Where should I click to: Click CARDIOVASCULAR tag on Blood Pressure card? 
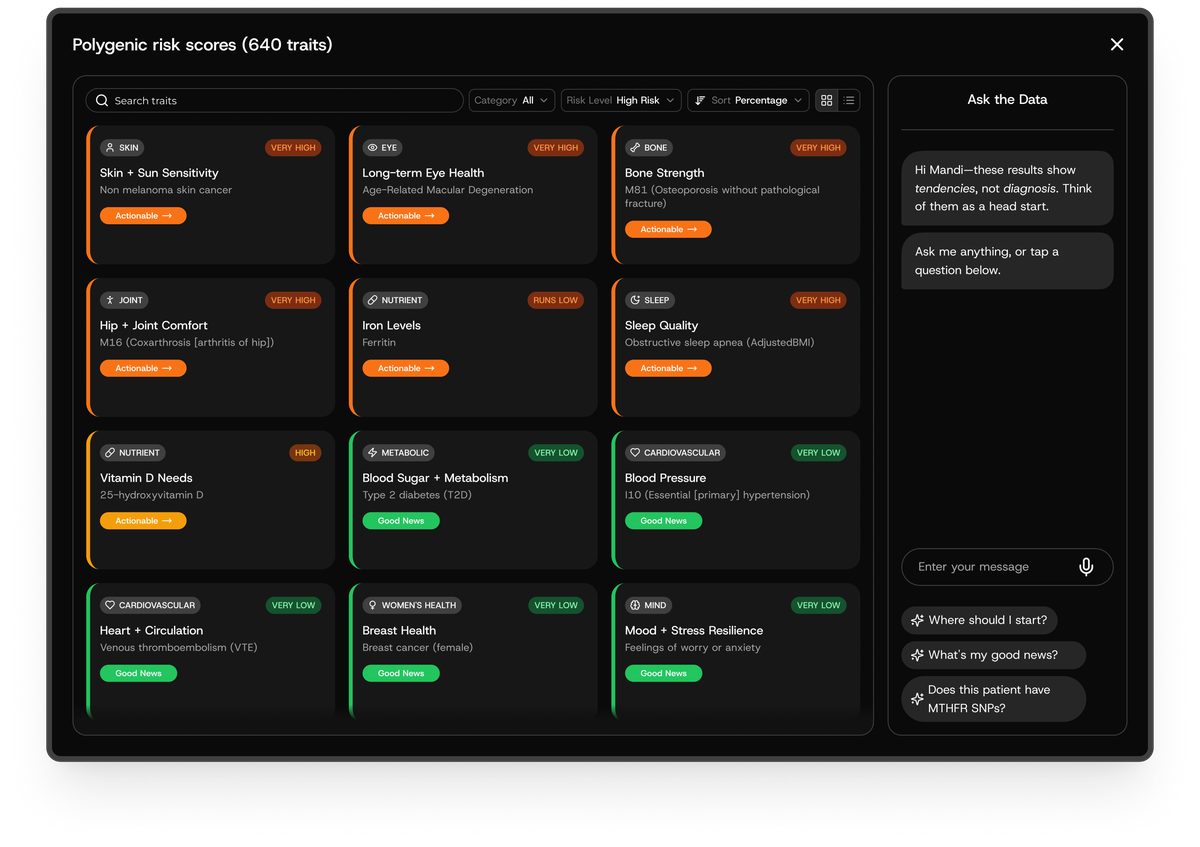[x=675, y=453]
